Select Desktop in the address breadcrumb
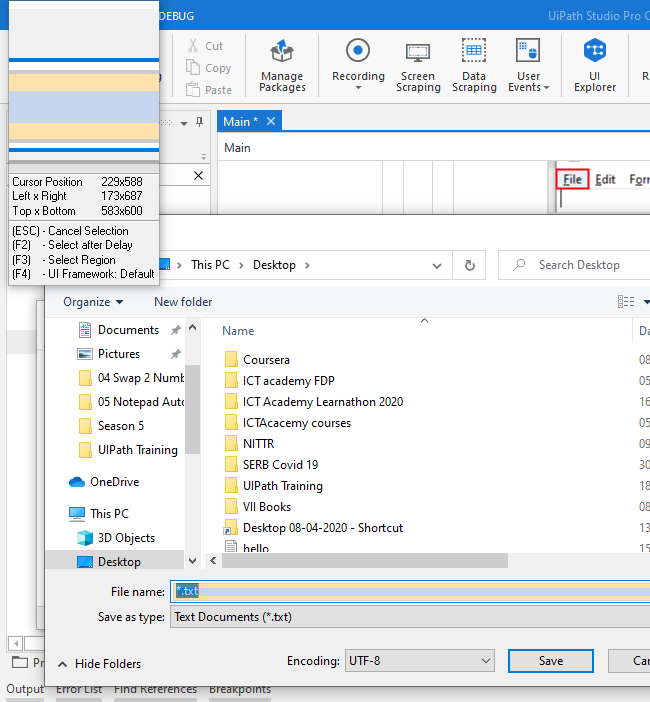 click(274, 265)
